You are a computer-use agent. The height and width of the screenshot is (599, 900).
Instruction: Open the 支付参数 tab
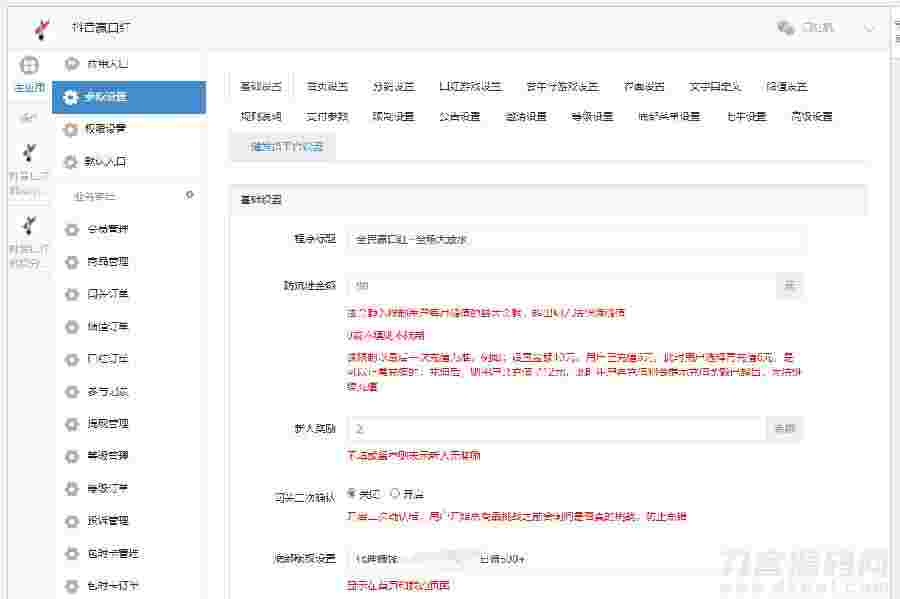[x=327, y=116]
